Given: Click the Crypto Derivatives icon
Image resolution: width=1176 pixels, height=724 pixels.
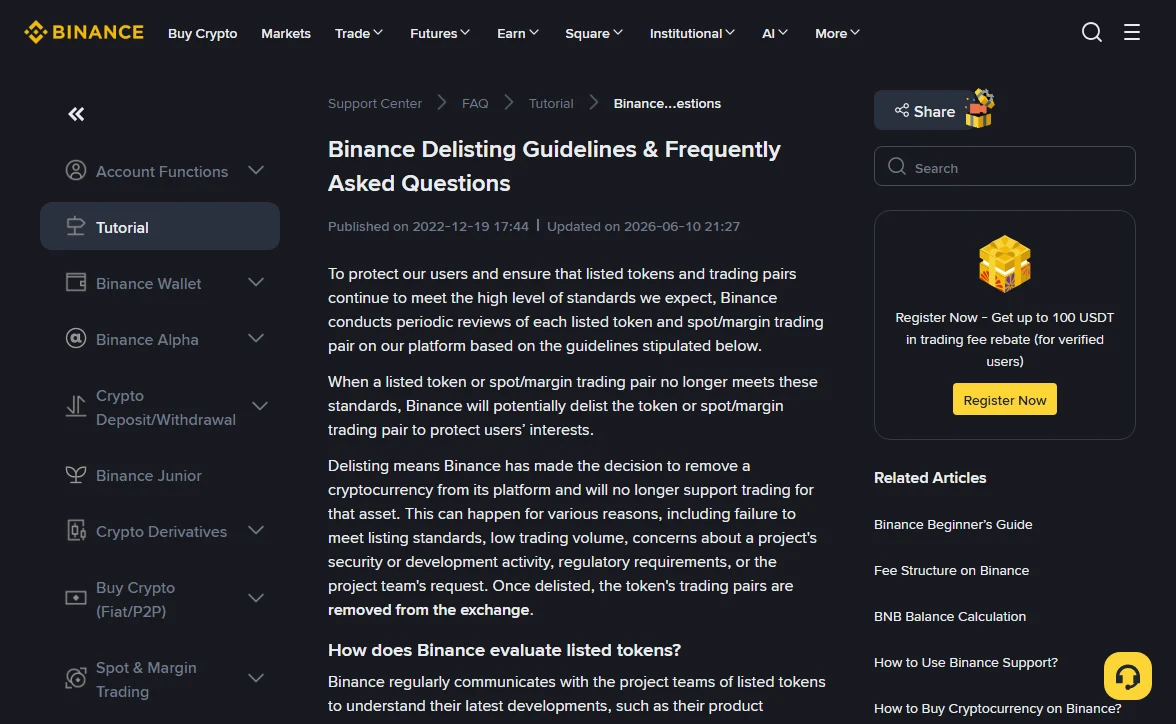Looking at the screenshot, I should pos(76,530).
